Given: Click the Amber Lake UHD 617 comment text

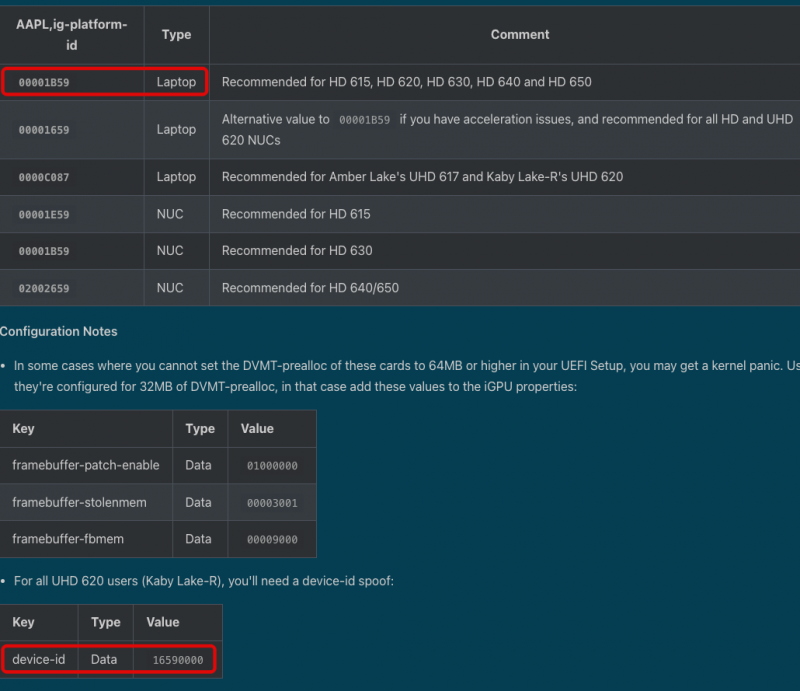Looking at the screenshot, I should tap(422, 177).
